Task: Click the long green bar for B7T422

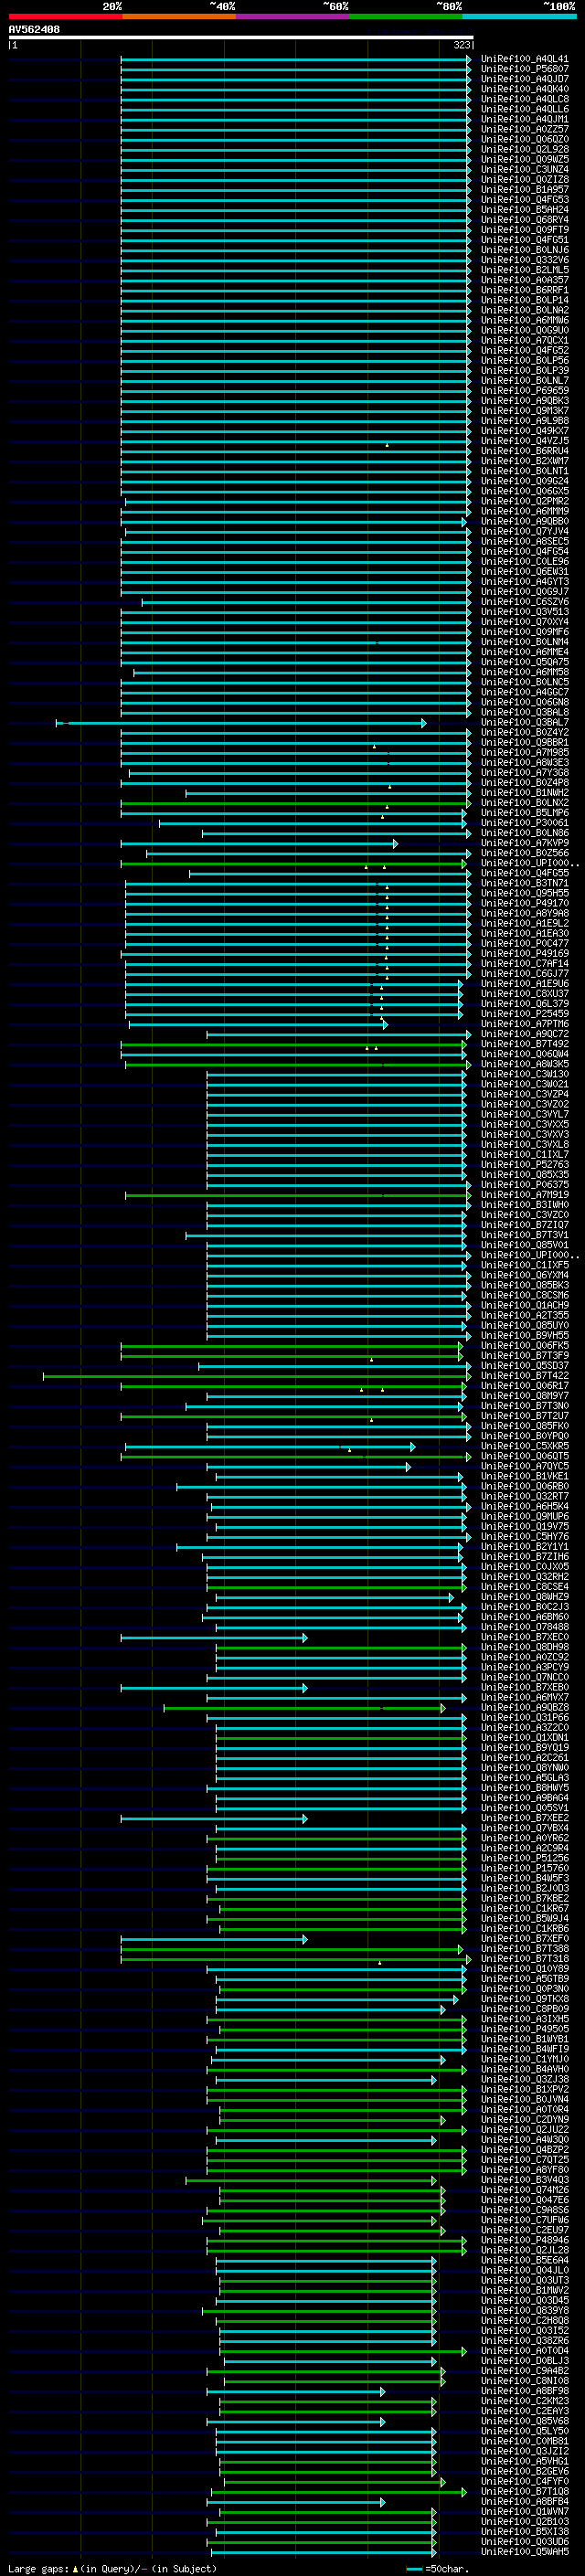Action: tap(257, 1376)
